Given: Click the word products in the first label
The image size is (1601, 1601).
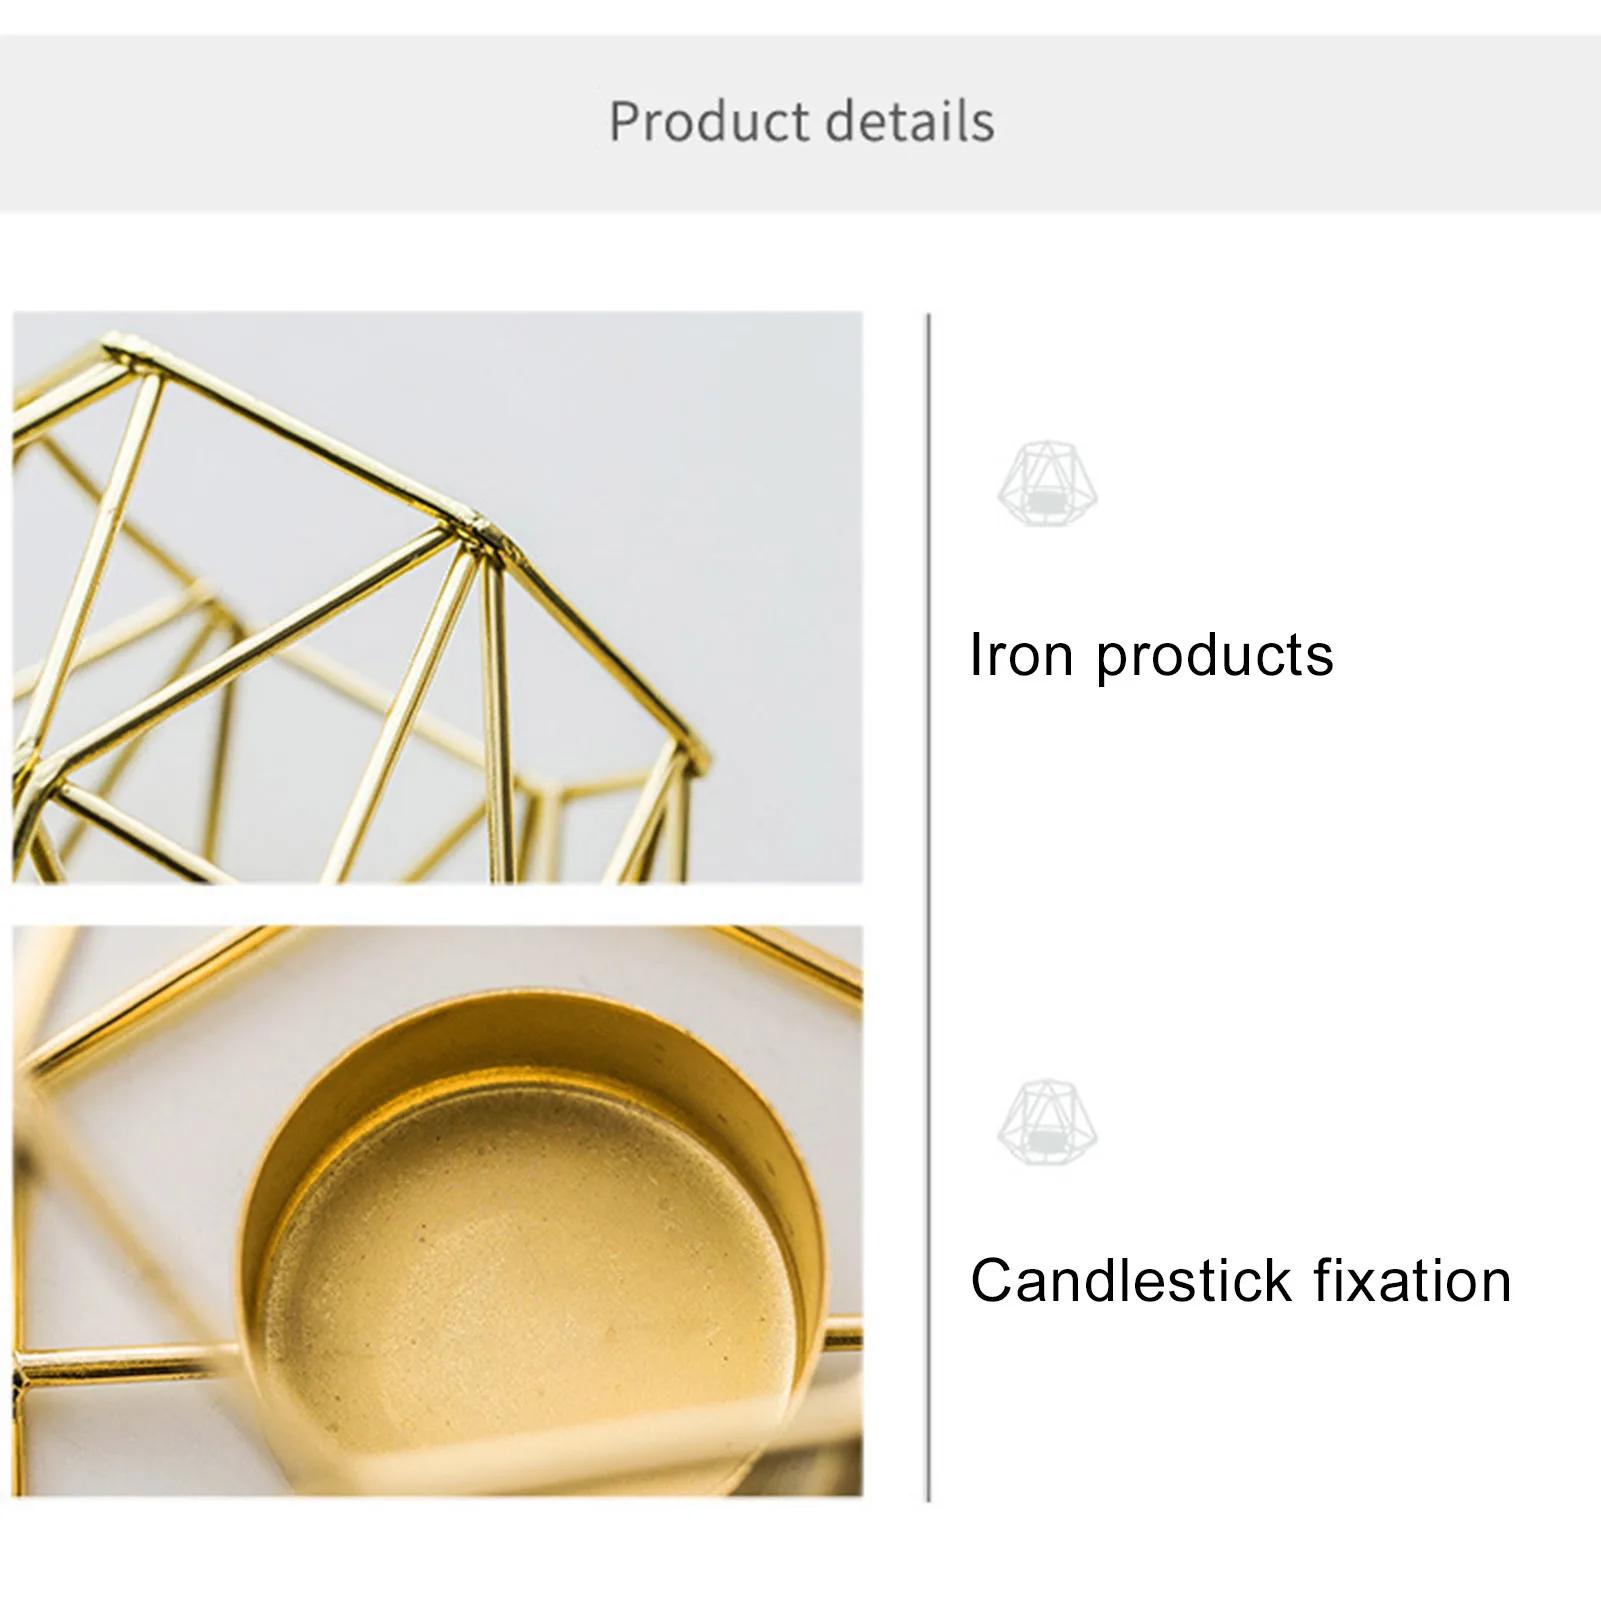Looking at the screenshot, I should (1214, 656).
